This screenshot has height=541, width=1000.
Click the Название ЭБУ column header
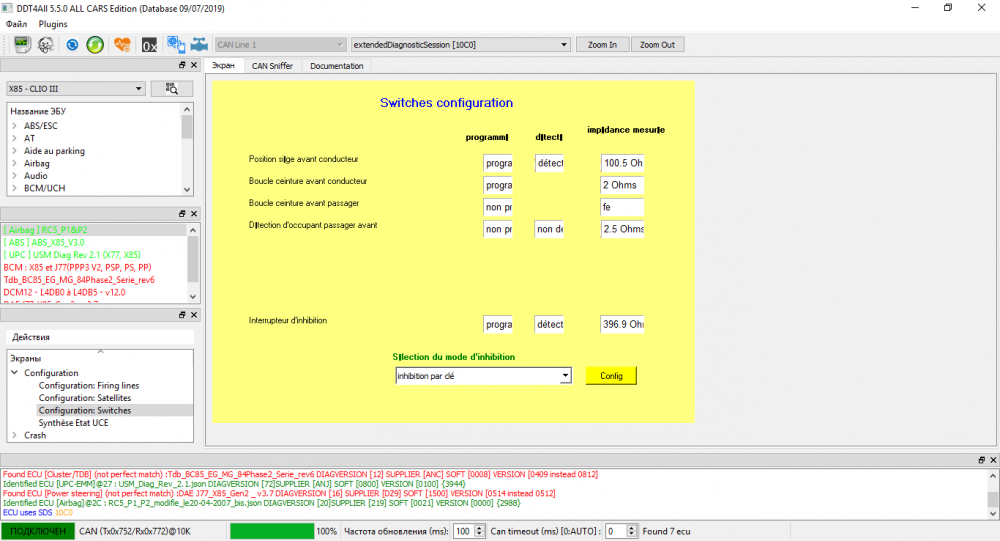(x=38, y=111)
